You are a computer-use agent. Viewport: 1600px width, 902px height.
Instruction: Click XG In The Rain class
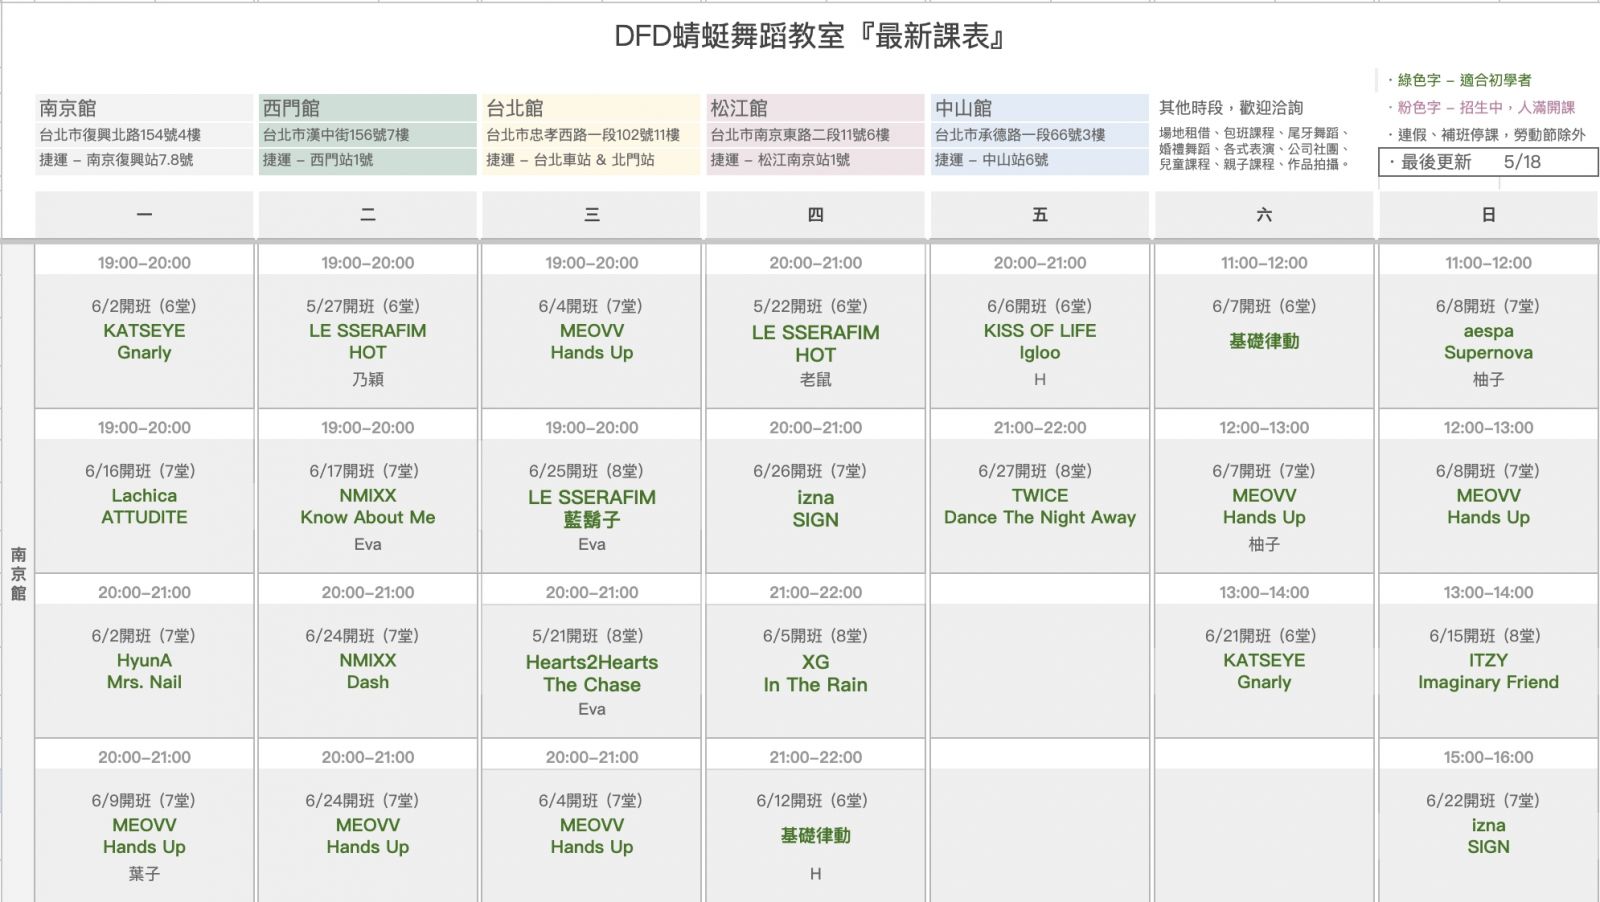click(815, 673)
